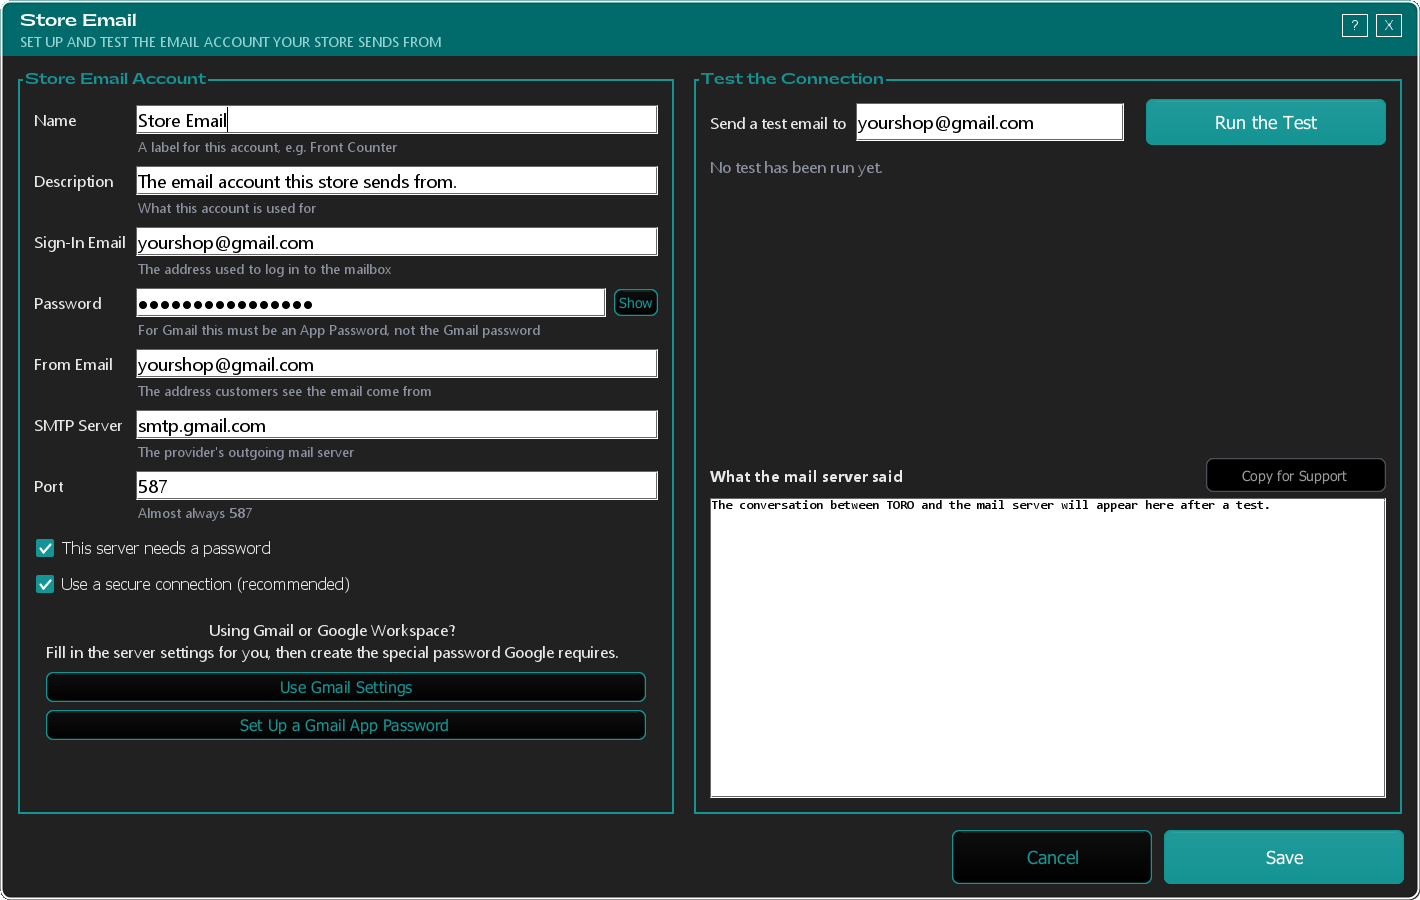Click the 'Almost always 587' hint

pyautogui.click(x=195, y=513)
